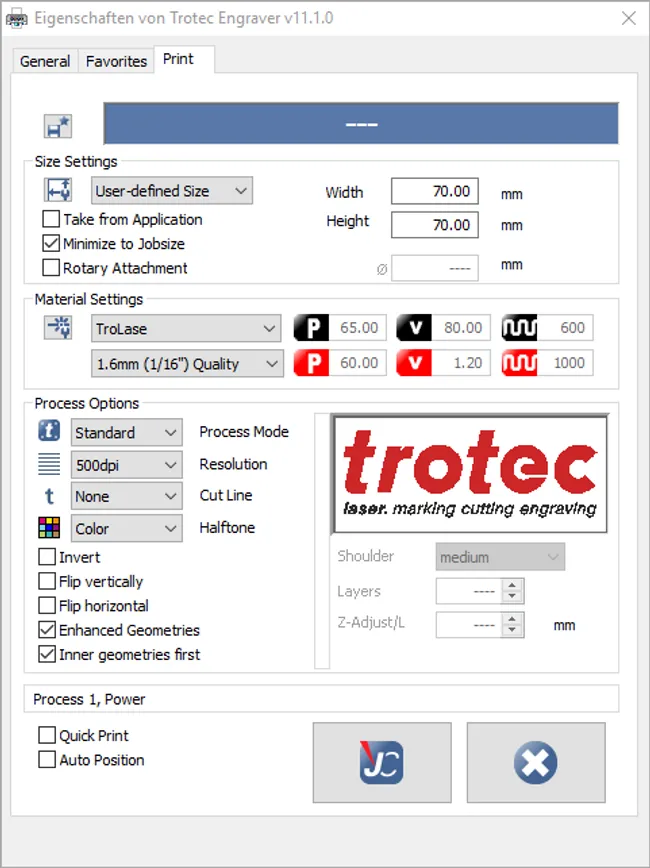The width and height of the screenshot is (650, 868).
Task: Decrease the Layers spinner value
Action: point(512,597)
